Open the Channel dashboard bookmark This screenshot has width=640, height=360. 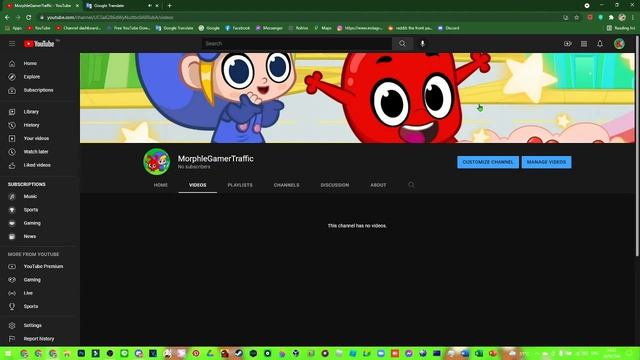(x=78, y=28)
